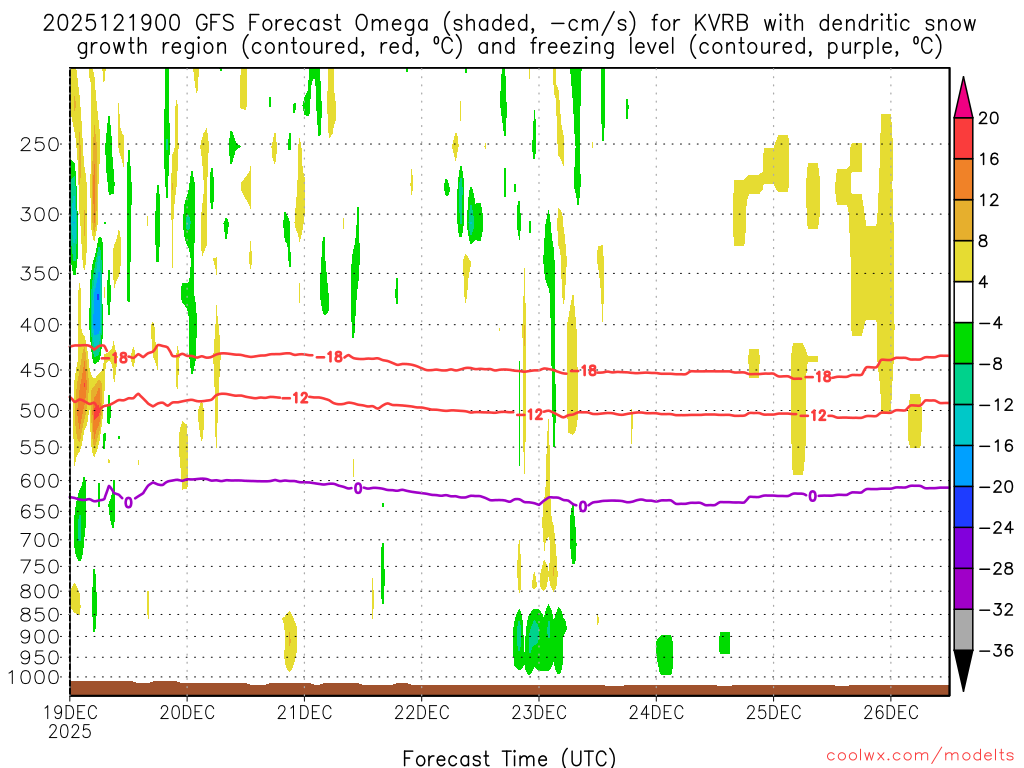Open the coolwx.com/modelts link
Screen dimensions: 1024x768
click(x=920, y=756)
